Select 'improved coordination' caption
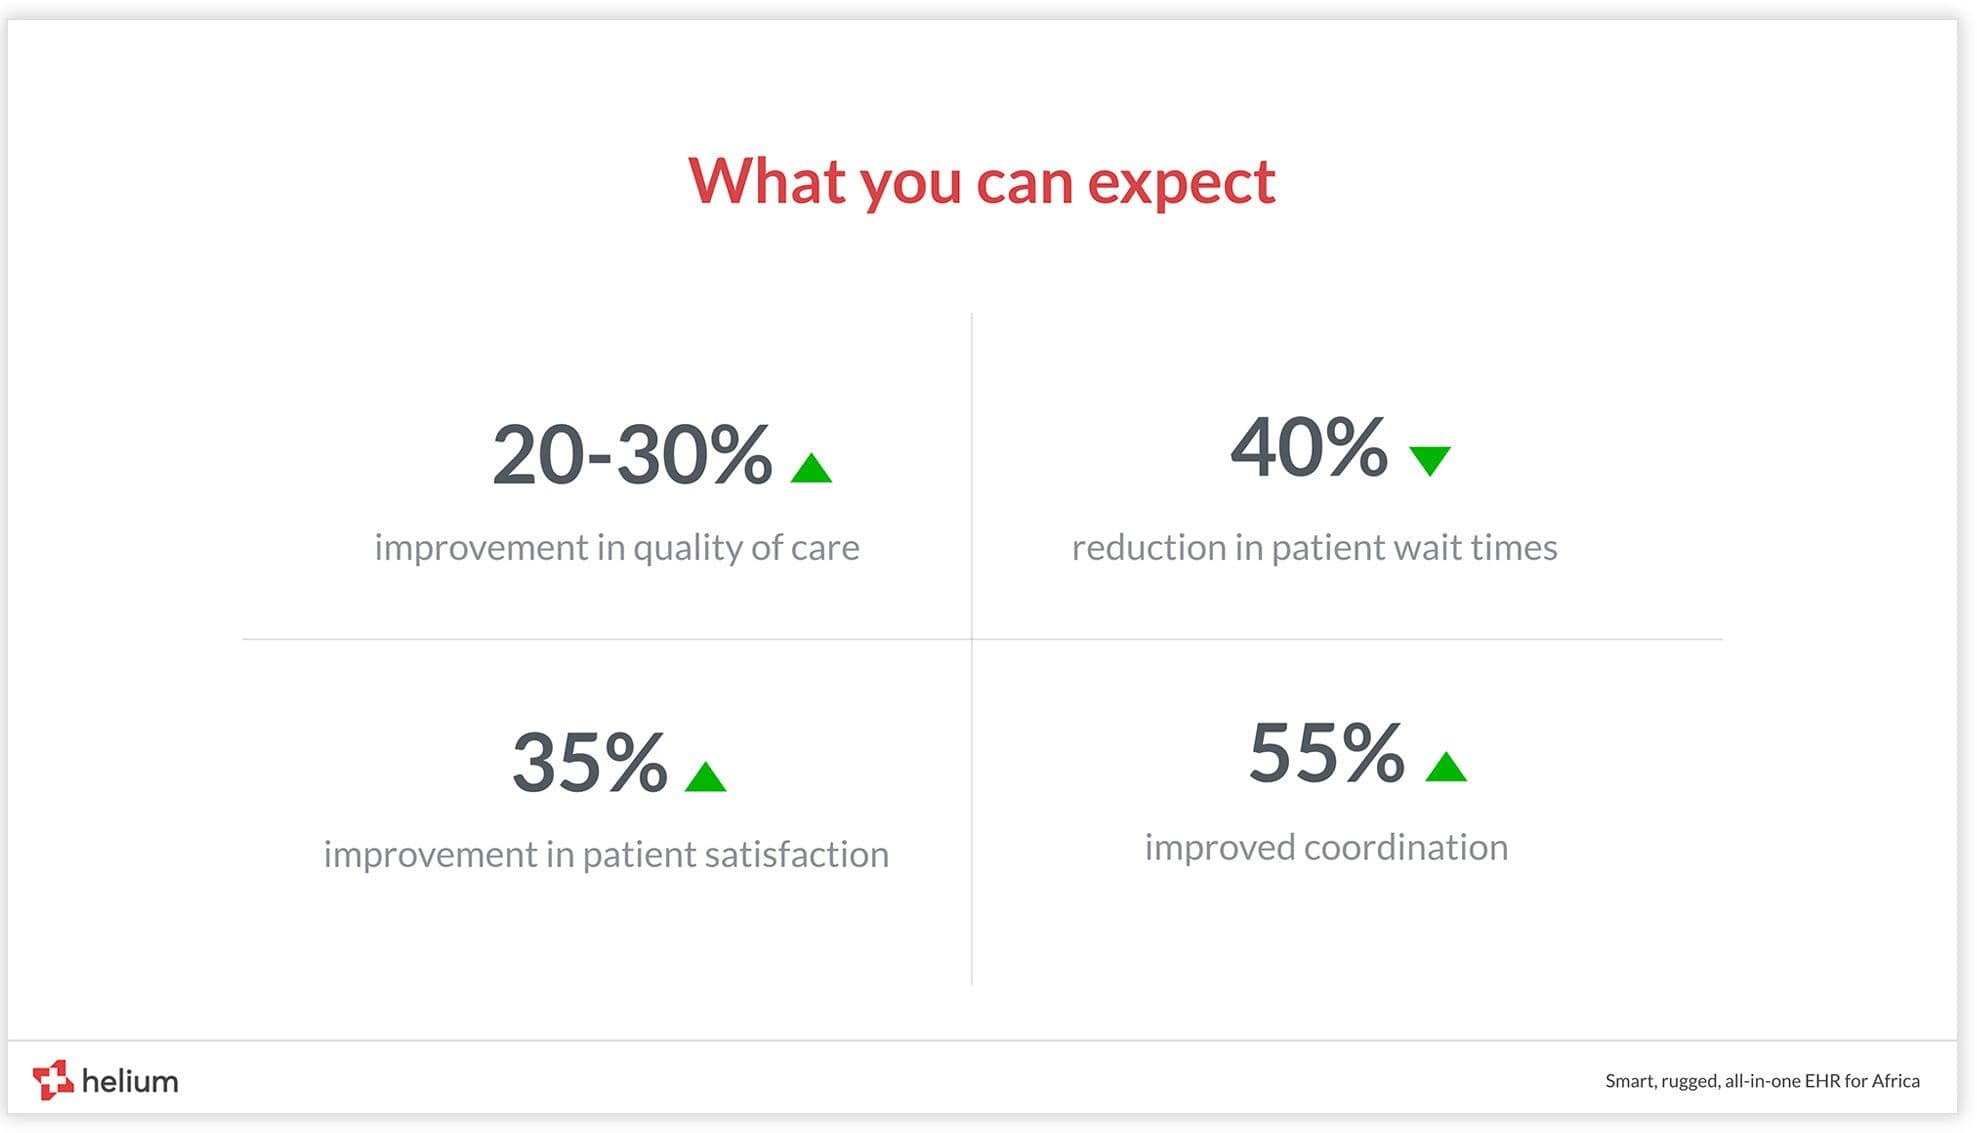The width and height of the screenshot is (1977, 1133). tap(1326, 848)
